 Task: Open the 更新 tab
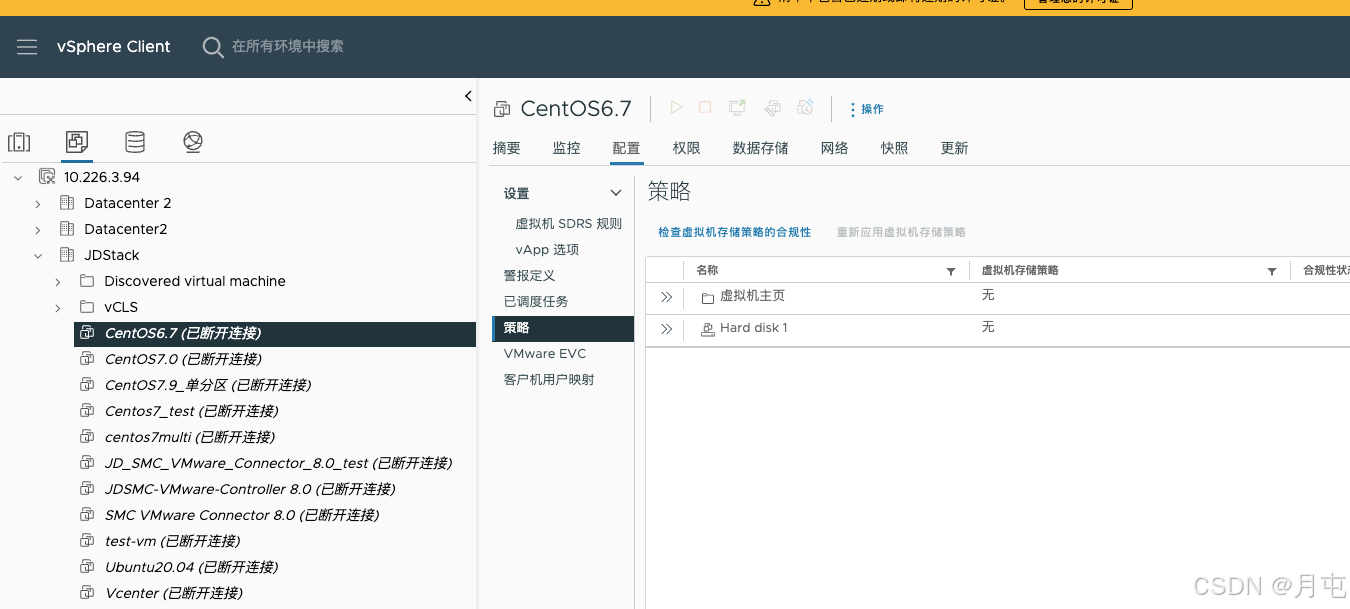954,148
